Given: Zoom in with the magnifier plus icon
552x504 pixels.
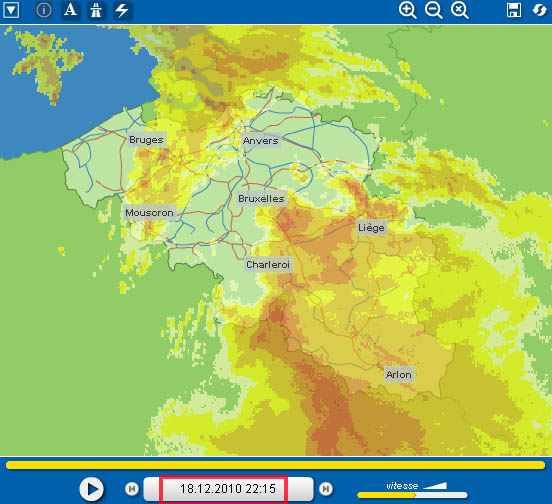Looking at the screenshot, I should point(407,10).
